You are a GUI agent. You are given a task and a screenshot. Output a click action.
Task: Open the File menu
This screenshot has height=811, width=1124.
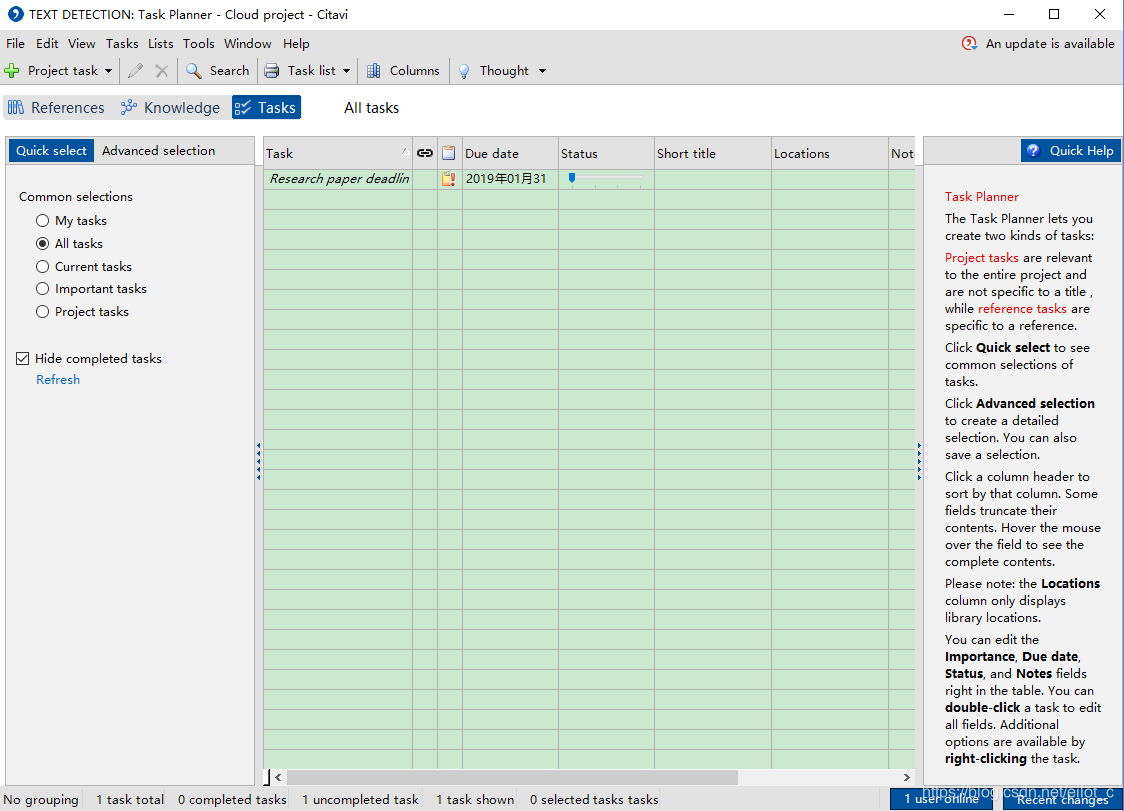15,44
